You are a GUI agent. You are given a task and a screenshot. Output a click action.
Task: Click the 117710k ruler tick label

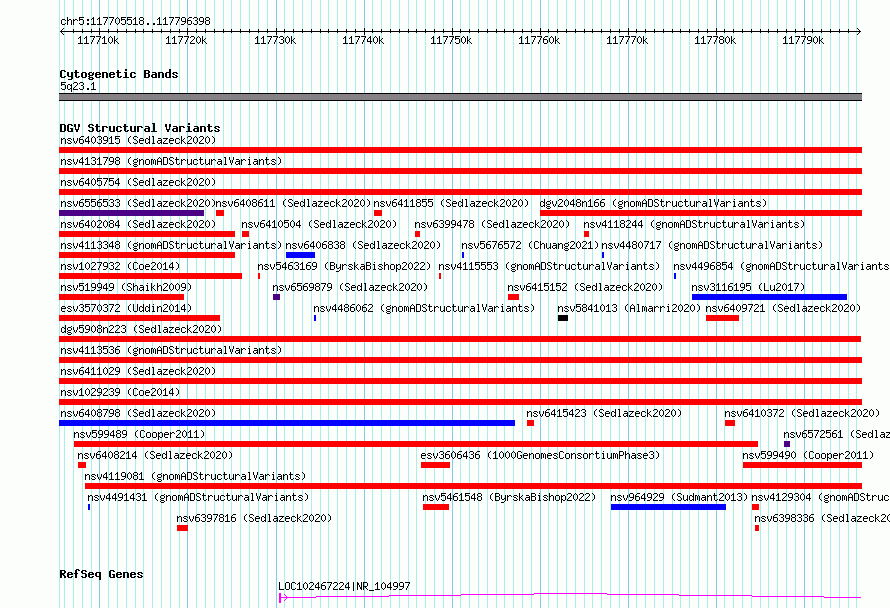coord(98,40)
